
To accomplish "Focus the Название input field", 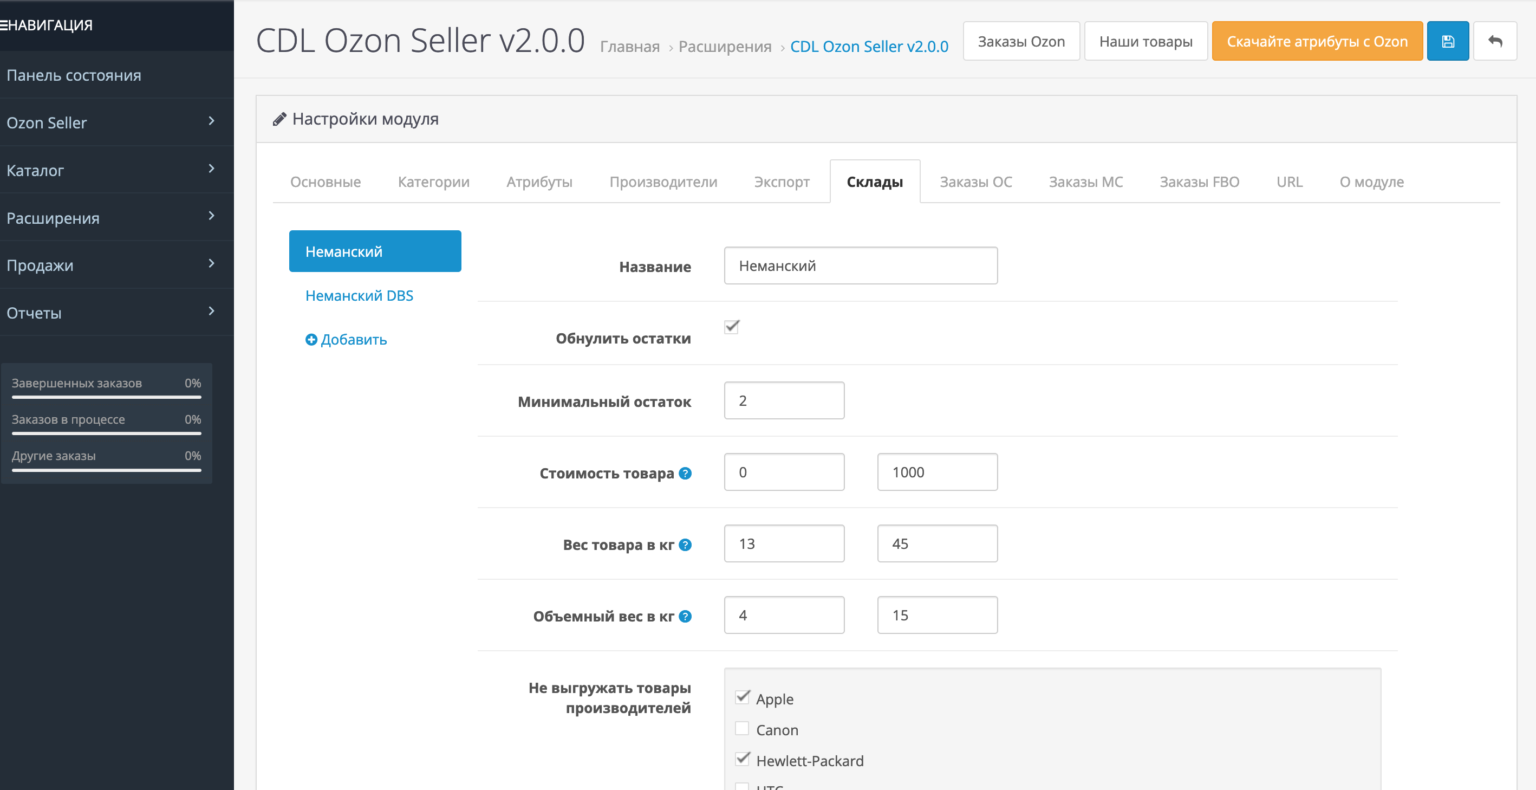I will point(861,265).
